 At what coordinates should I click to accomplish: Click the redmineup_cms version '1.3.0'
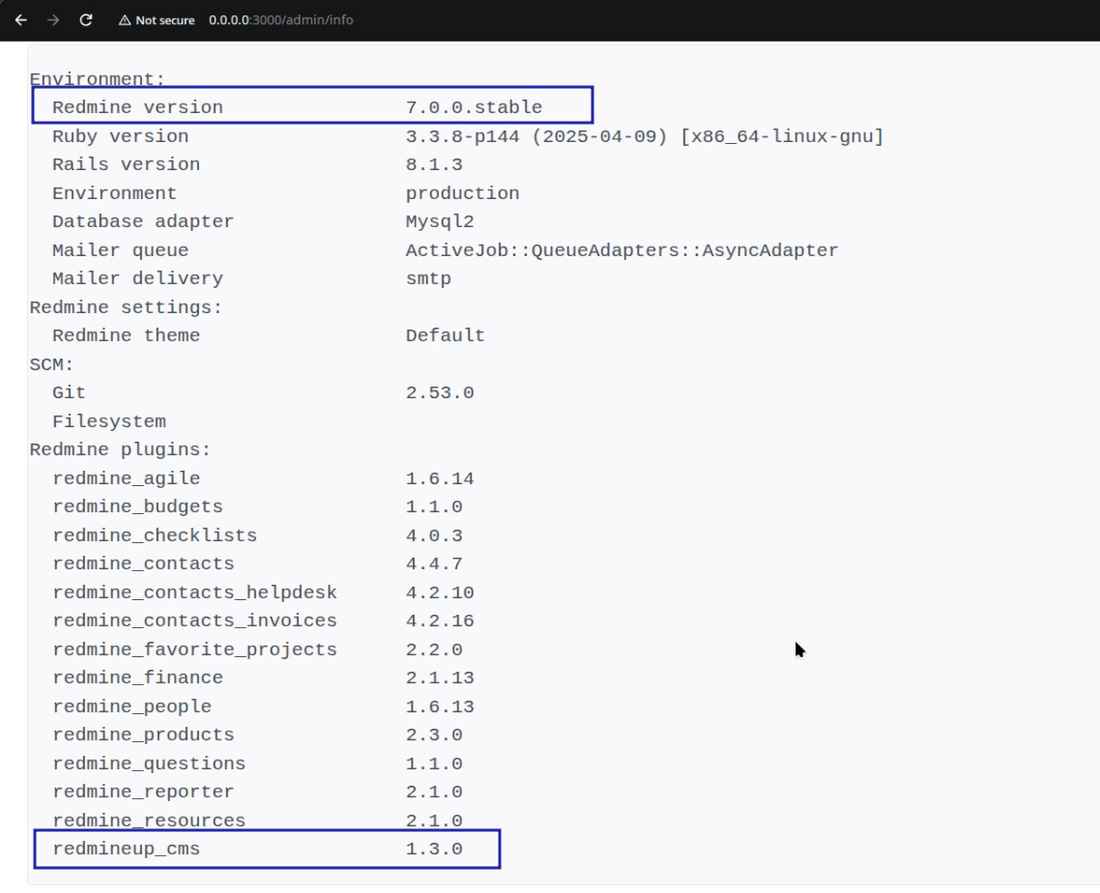(434, 849)
